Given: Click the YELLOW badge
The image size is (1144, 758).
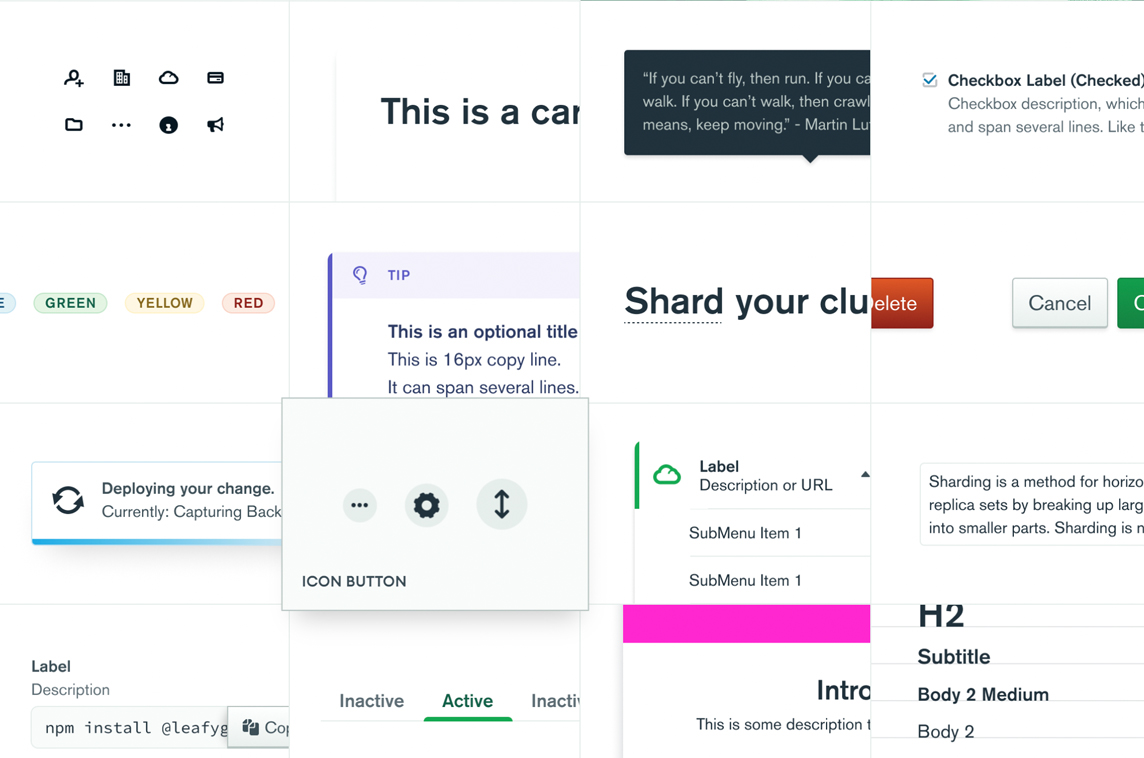Looking at the screenshot, I should coord(165,303).
